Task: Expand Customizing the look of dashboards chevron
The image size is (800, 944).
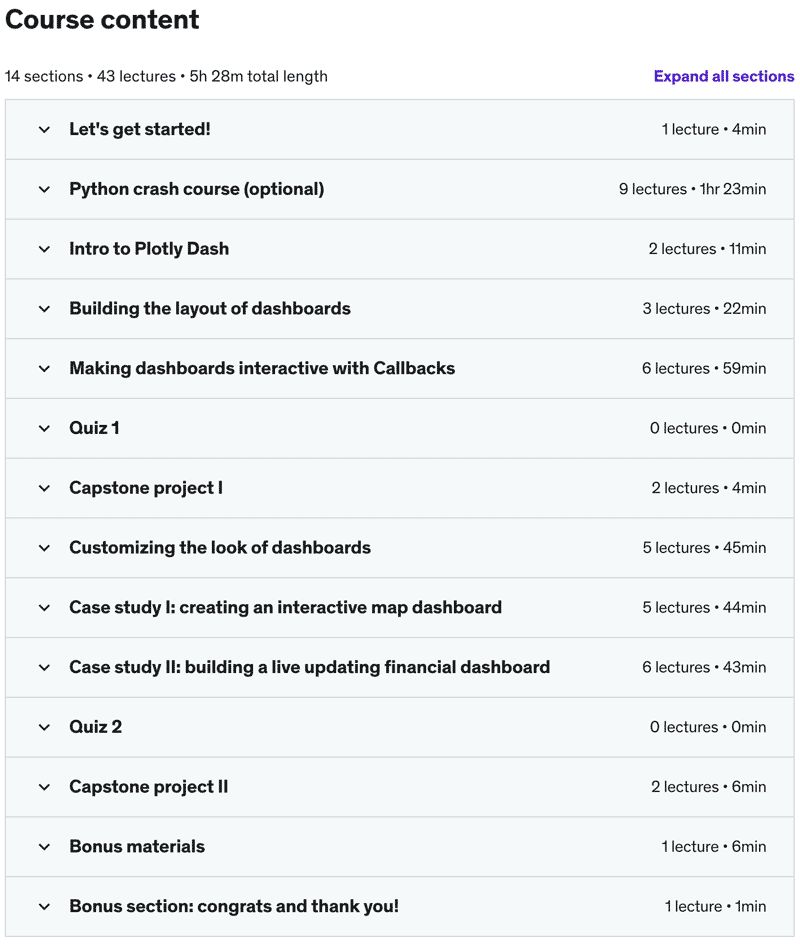Action: point(45,548)
